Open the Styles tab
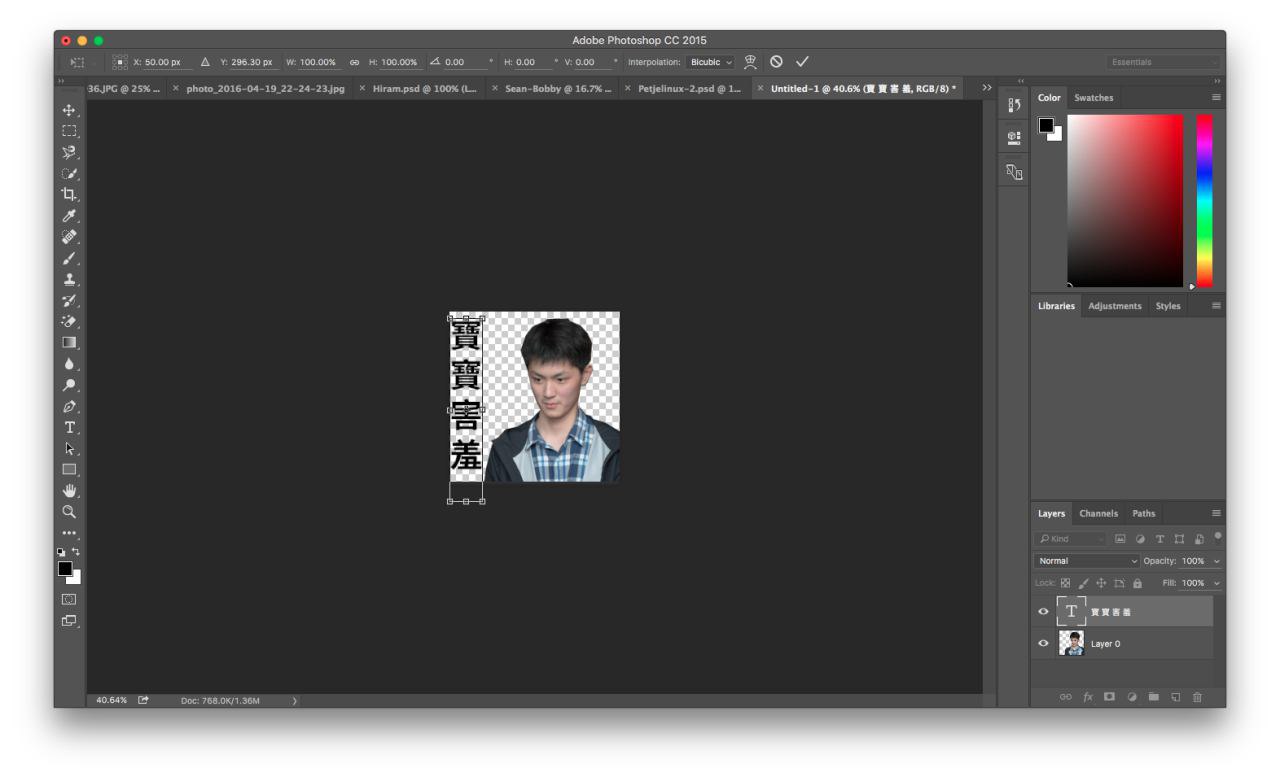The width and height of the screenshot is (1280, 781). 1168,306
